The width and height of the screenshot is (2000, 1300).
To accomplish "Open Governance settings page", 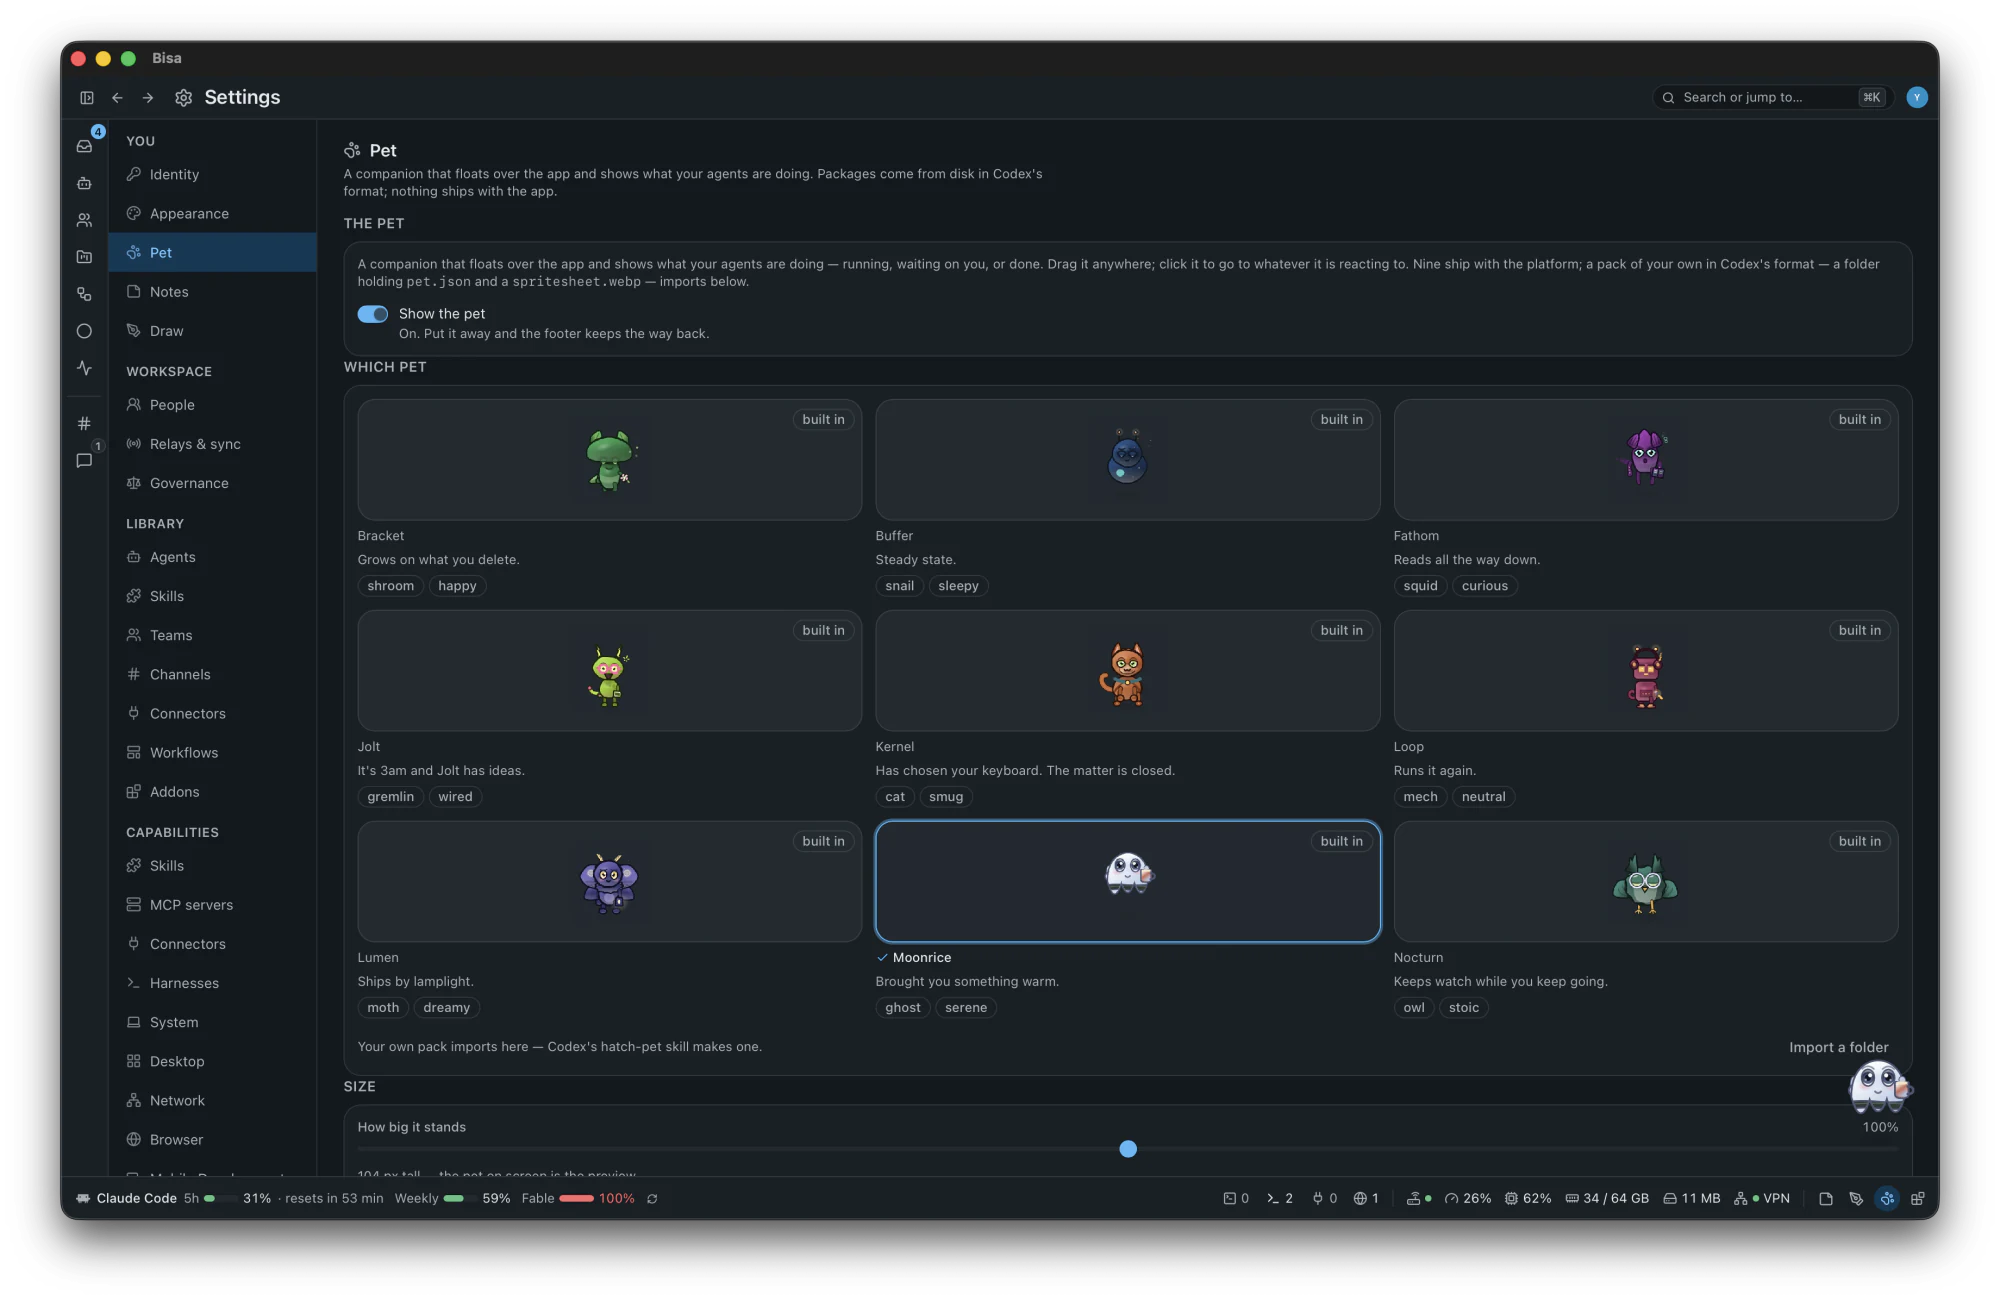I will click(x=212, y=483).
